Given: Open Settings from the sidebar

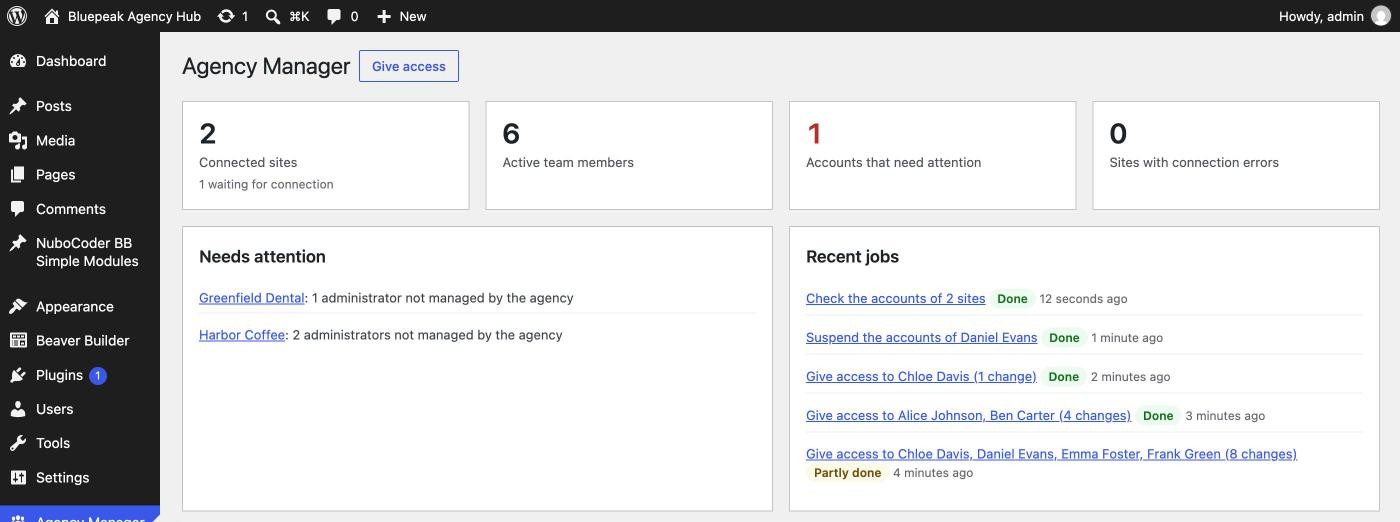Looking at the screenshot, I should 80,477.
